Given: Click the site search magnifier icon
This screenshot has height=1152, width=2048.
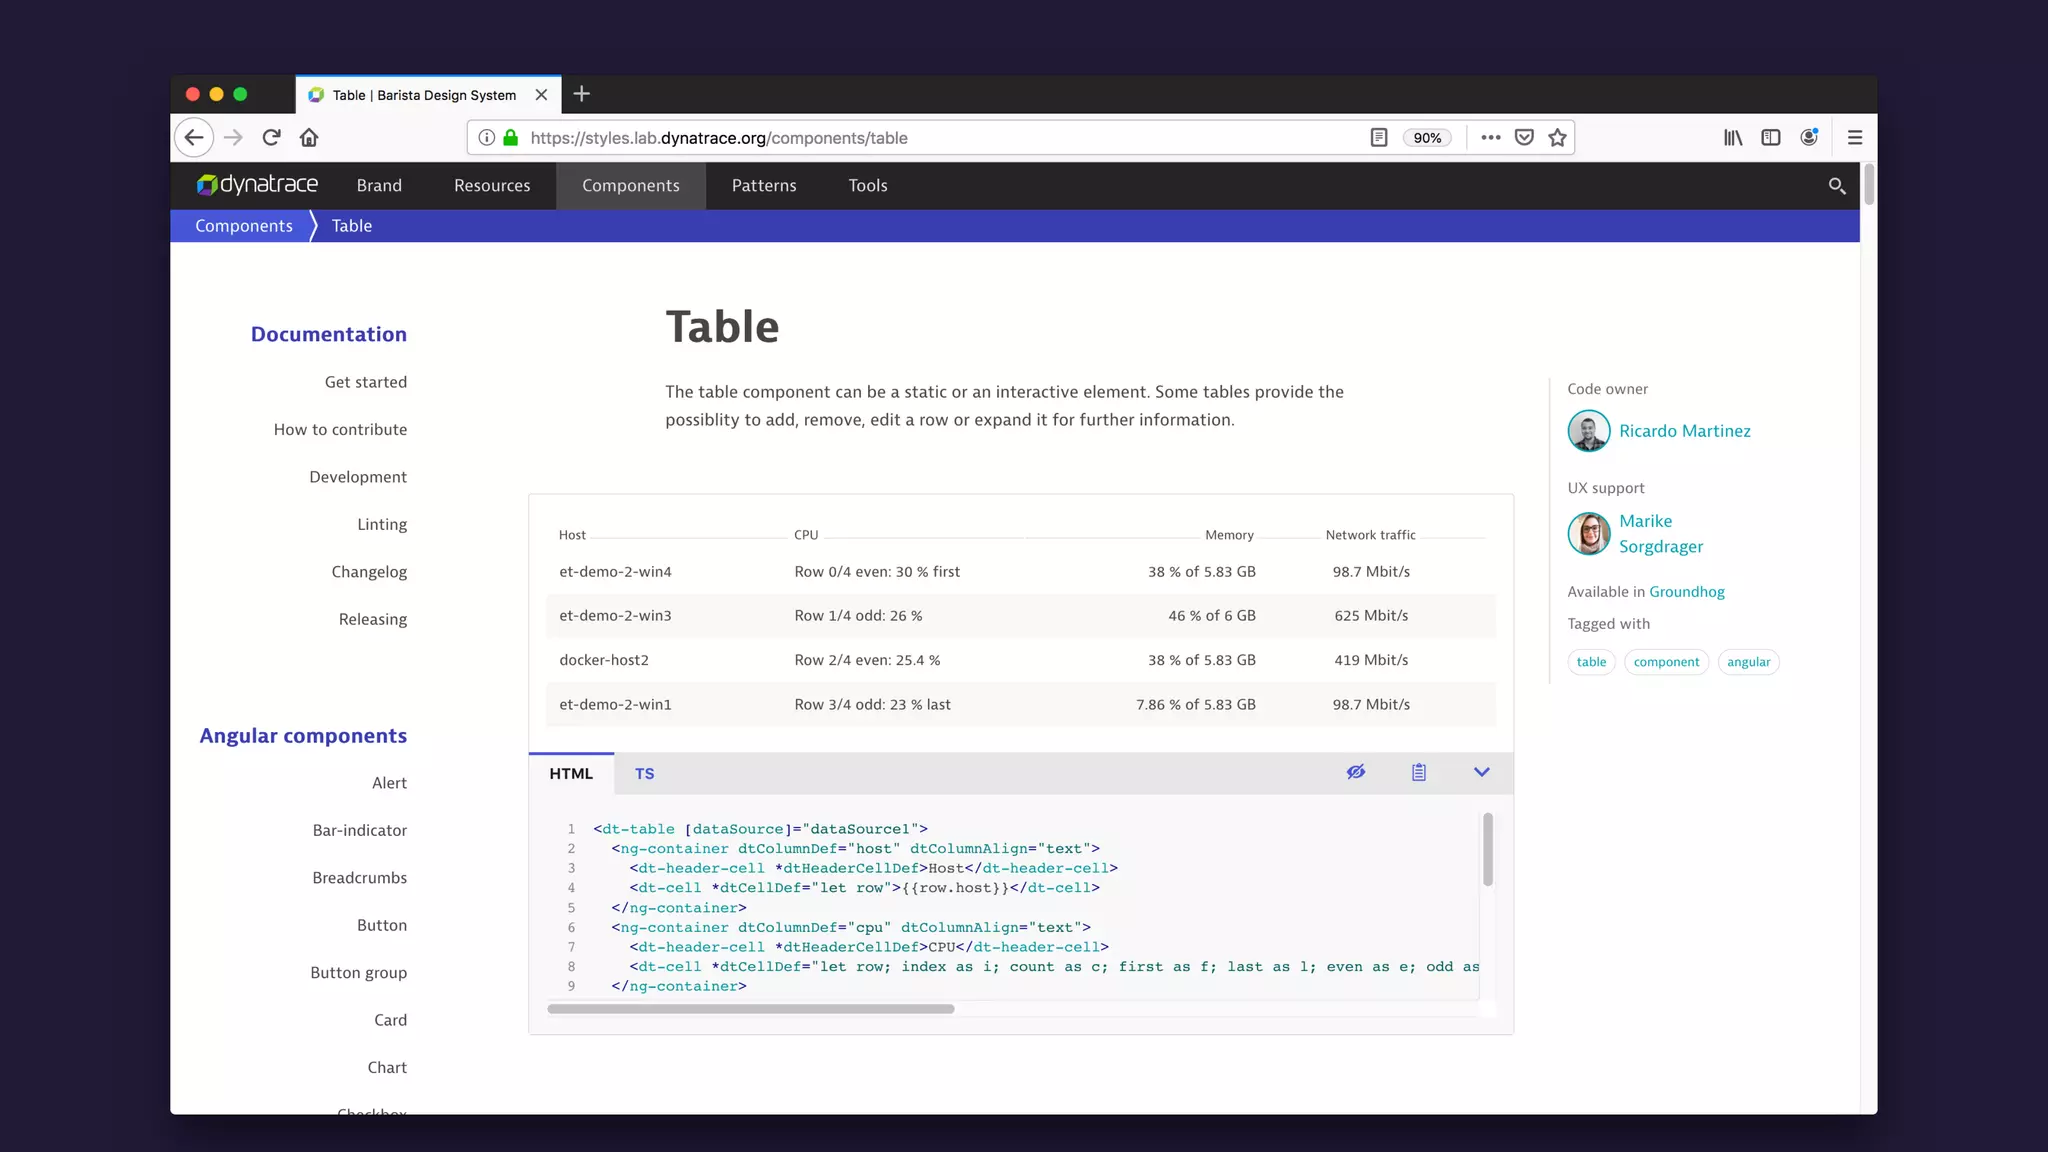Looking at the screenshot, I should tap(1836, 186).
